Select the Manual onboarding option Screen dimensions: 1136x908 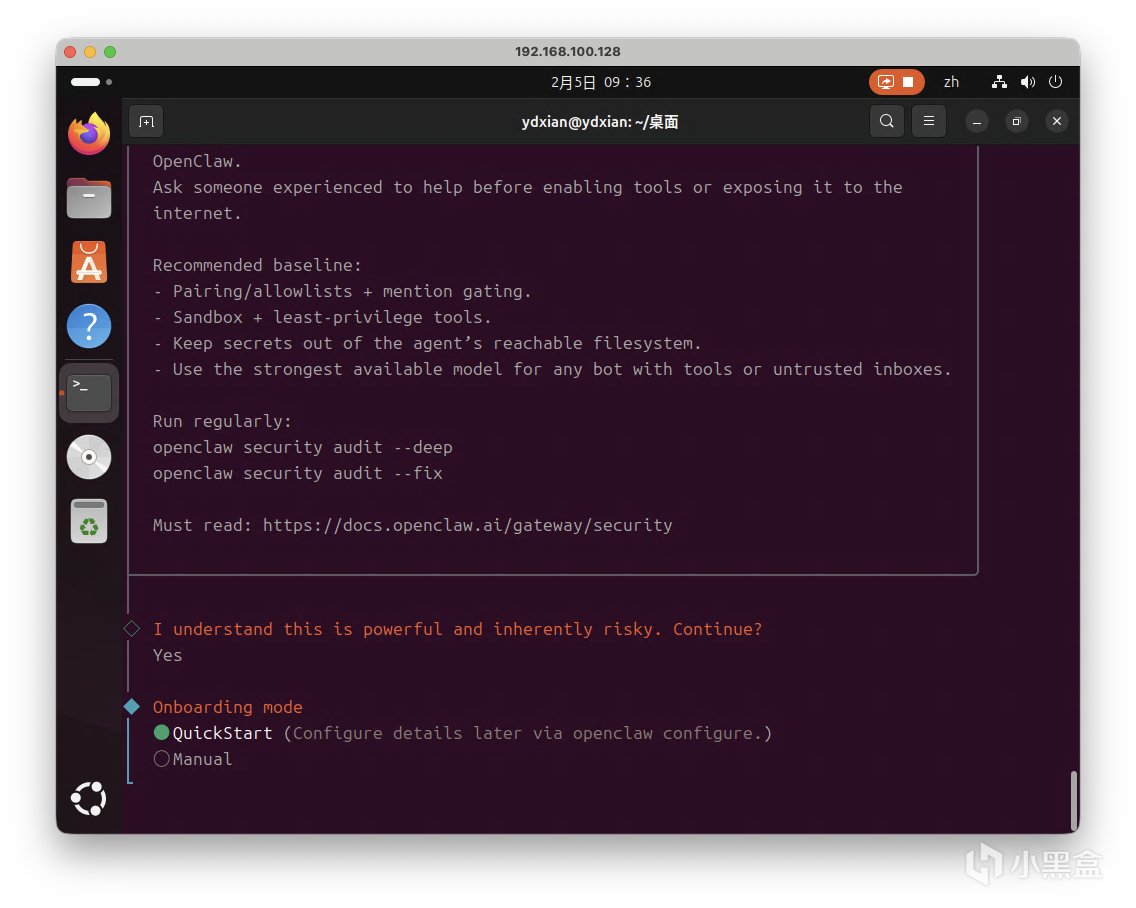click(x=162, y=759)
